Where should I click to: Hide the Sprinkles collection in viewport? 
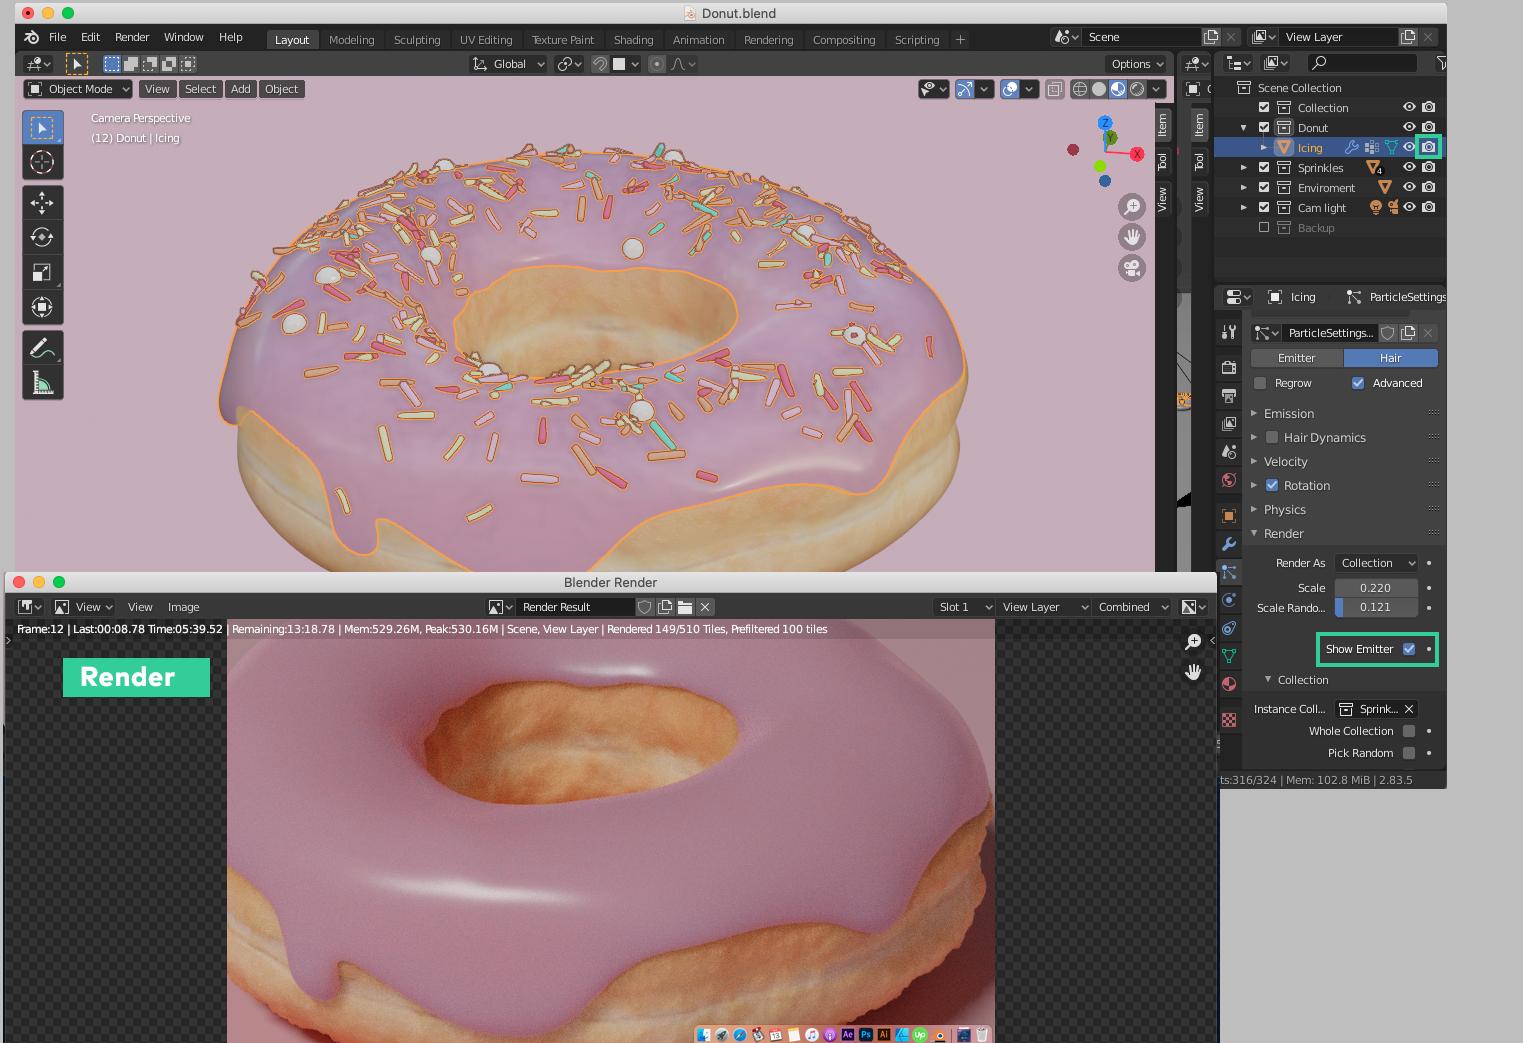click(1409, 167)
